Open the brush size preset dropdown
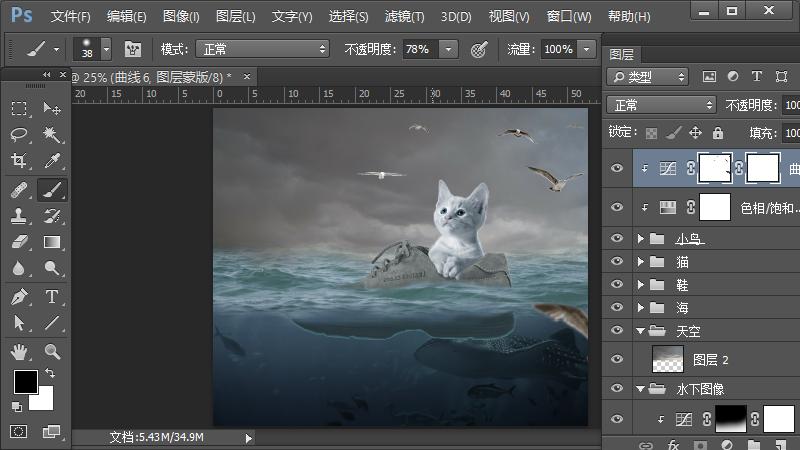Screen dimensions: 800x450 [106, 49]
